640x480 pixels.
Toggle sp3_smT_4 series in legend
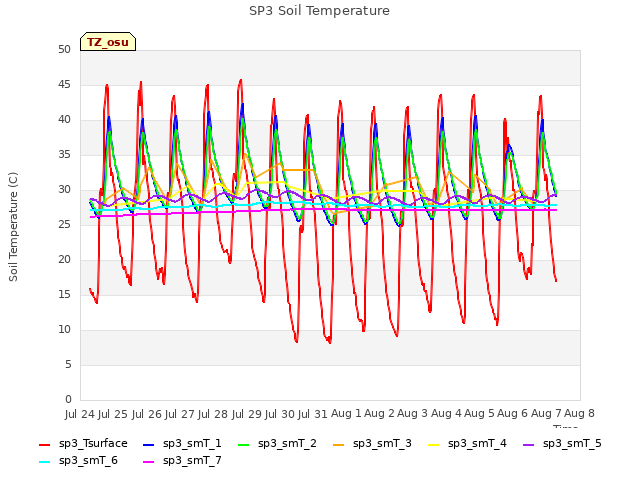pos(467,444)
